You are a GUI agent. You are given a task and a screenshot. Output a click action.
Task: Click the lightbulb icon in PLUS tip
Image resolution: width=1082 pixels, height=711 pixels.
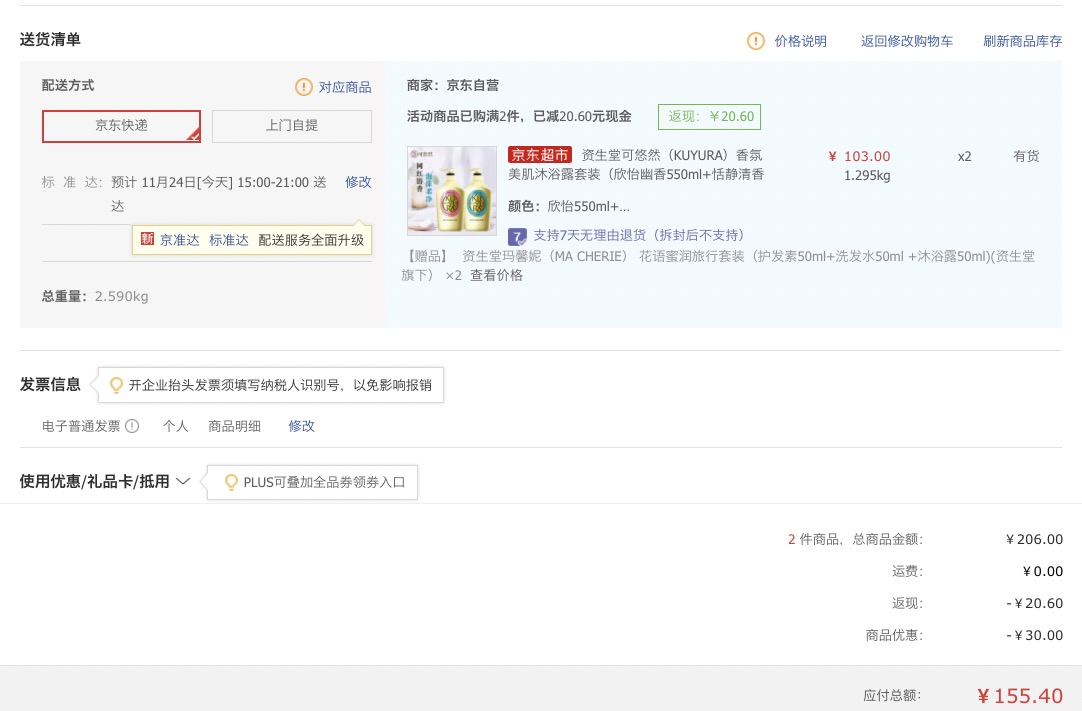[x=232, y=483]
